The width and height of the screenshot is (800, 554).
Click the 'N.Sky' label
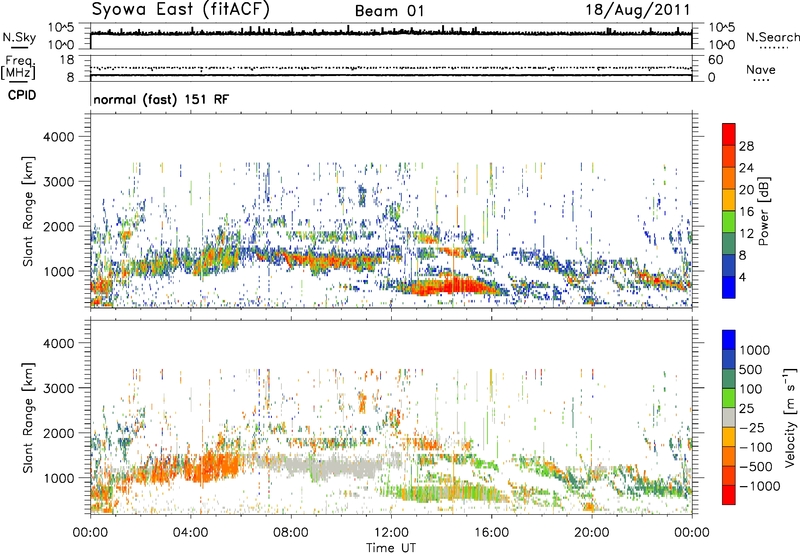click(19, 37)
